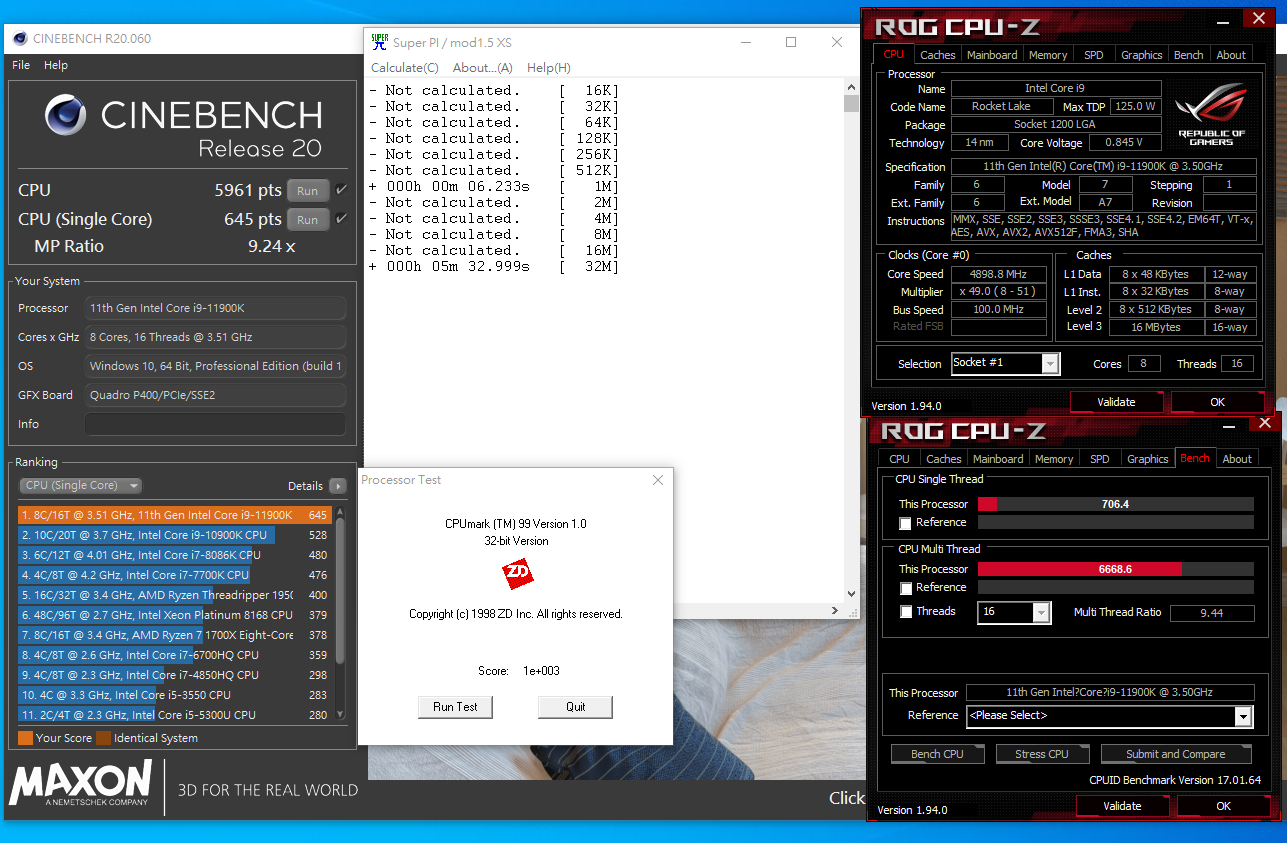Screen dimensions: 1287x843
Task: Select ranking row Intel Core i7-7700K CPU
Action: pos(174,575)
